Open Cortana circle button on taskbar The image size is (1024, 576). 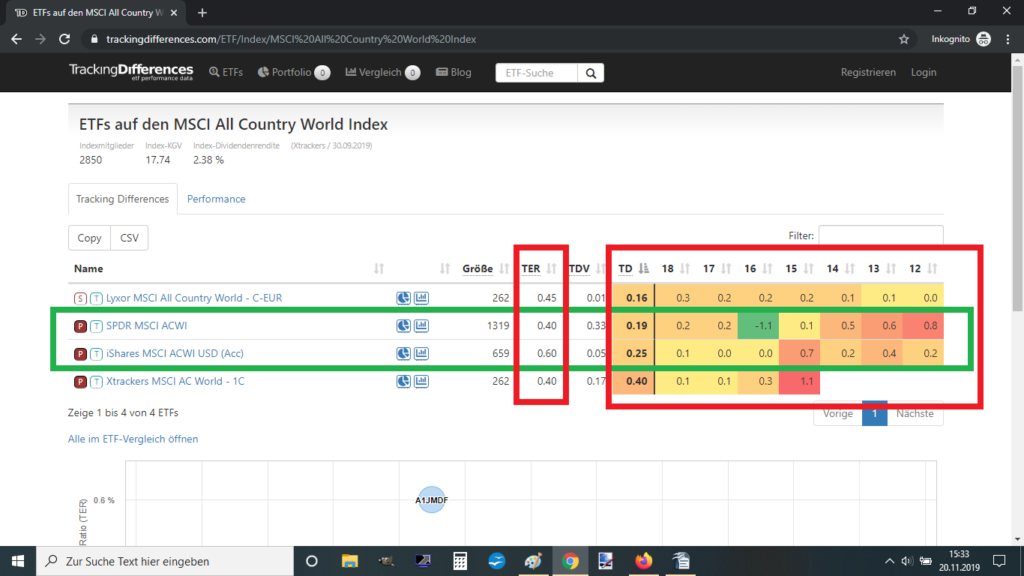coord(312,561)
